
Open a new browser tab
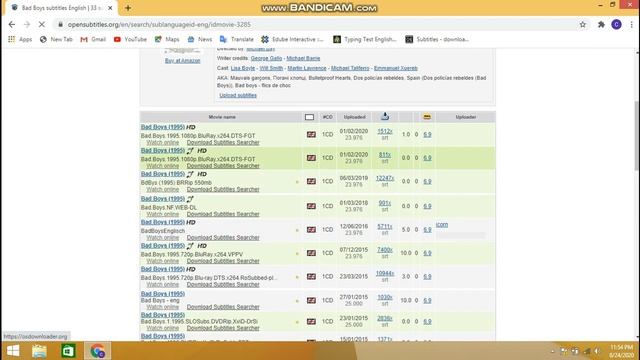click(x=128, y=8)
